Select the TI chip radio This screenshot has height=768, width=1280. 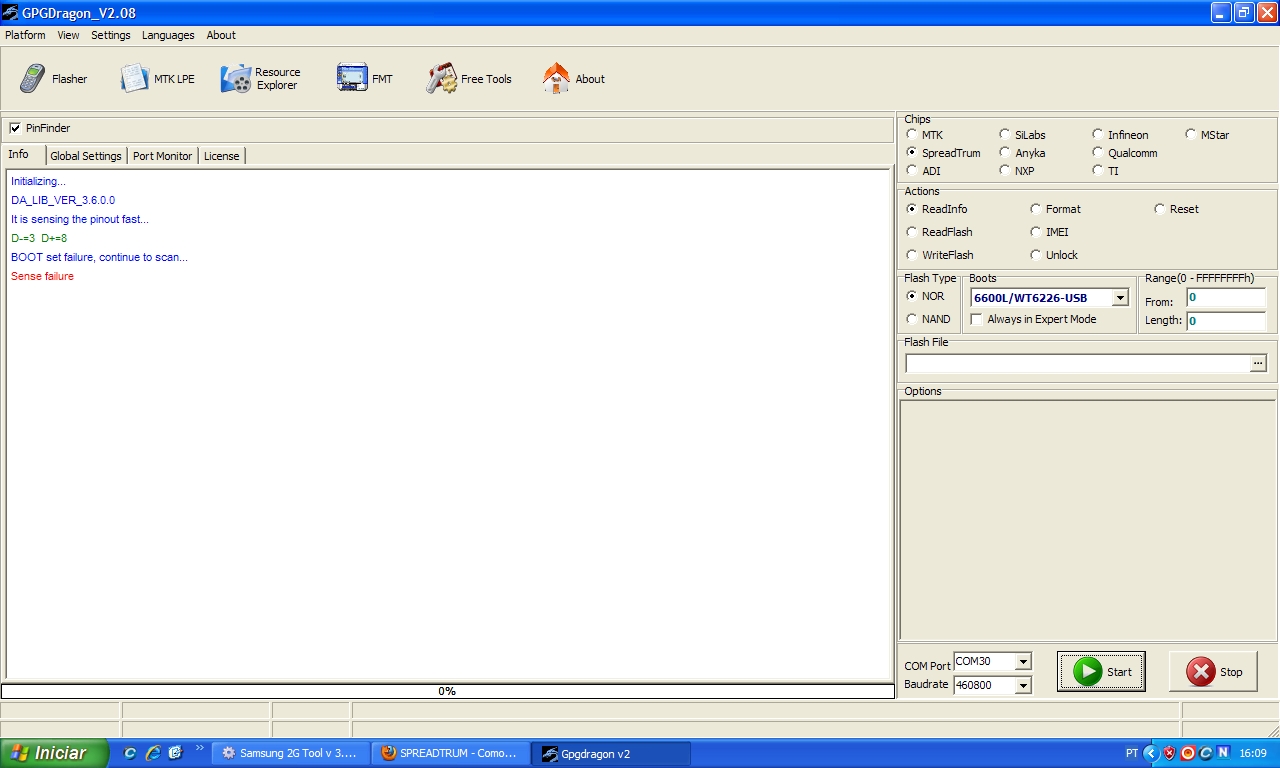pos(1098,171)
